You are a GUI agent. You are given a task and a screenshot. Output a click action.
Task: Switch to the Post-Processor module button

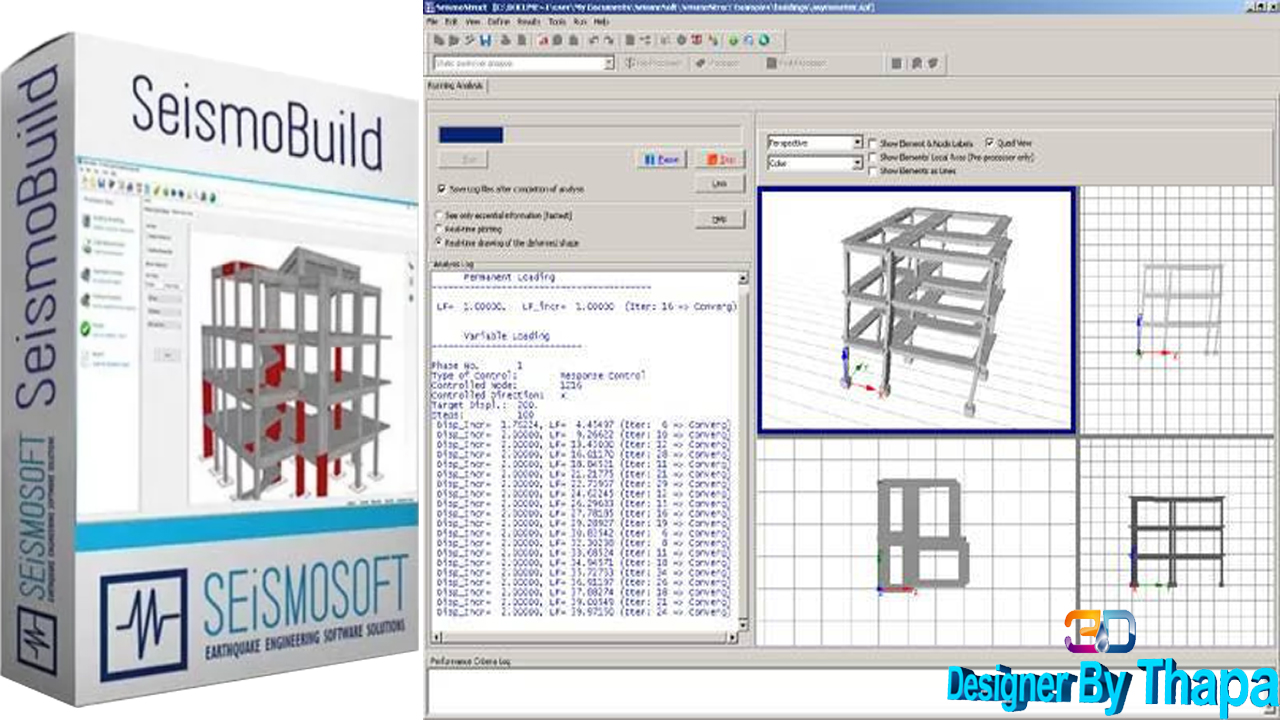795,63
